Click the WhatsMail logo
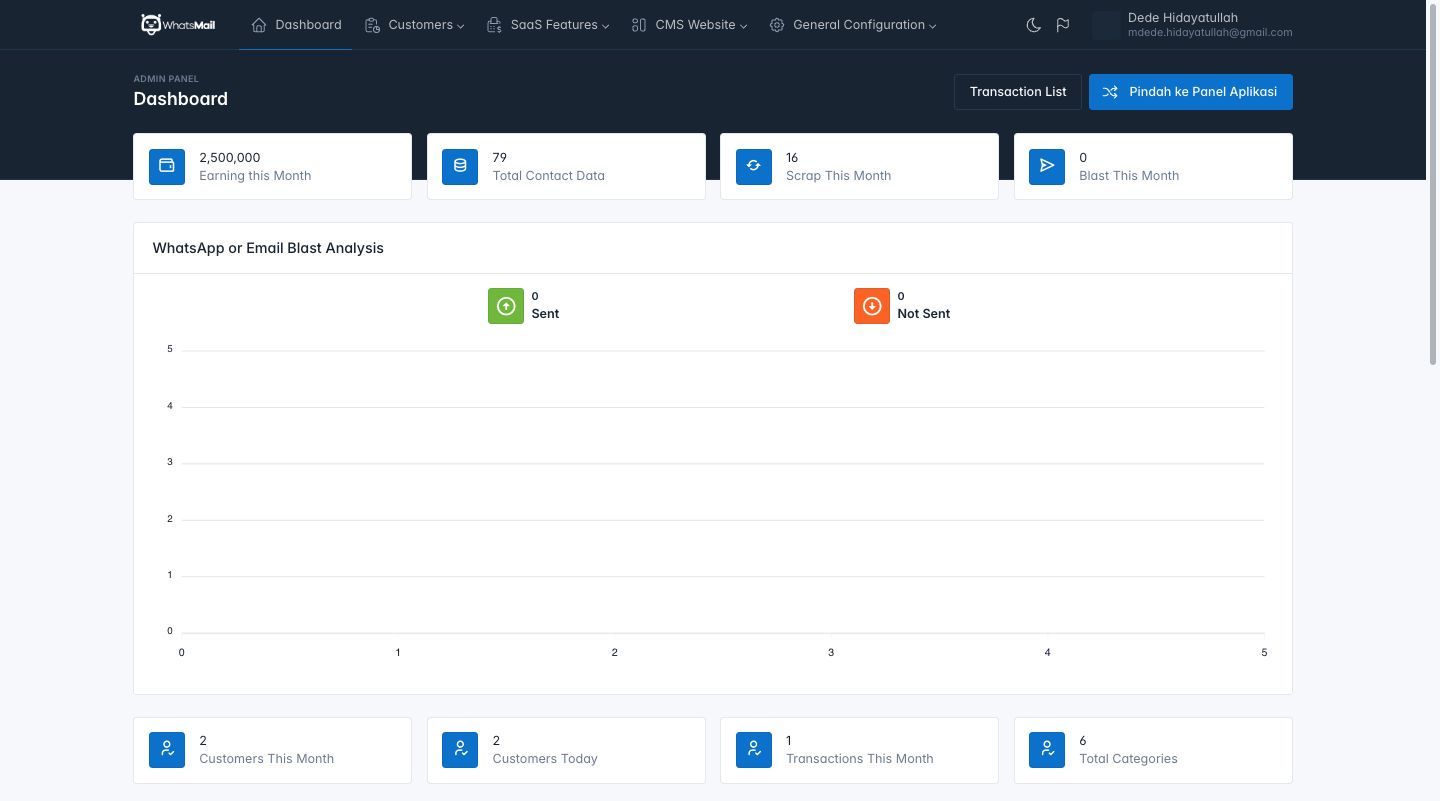This screenshot has height=801, width=1440. (x=178, y=25)
